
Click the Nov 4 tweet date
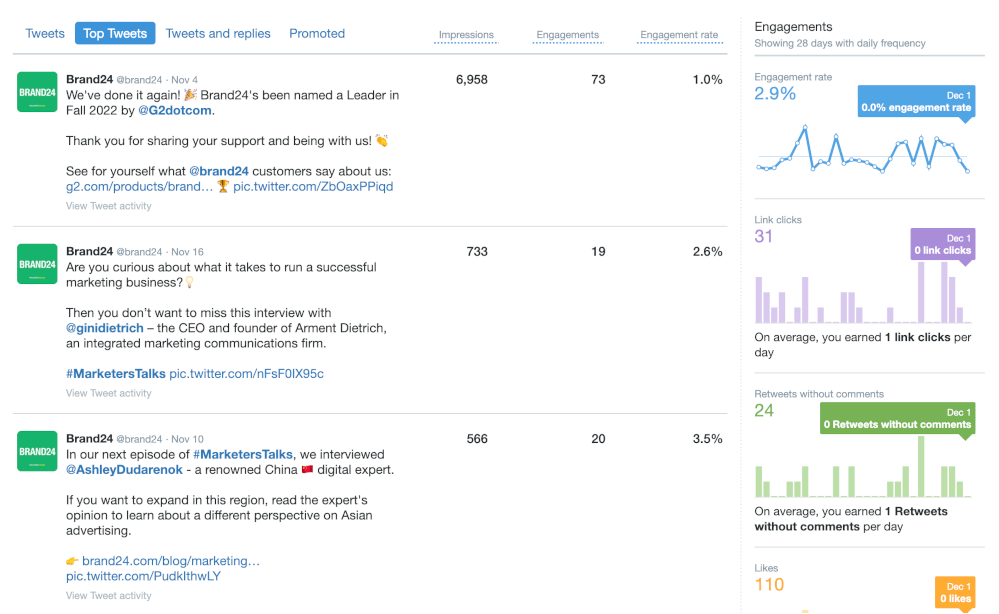pos(184,80)
